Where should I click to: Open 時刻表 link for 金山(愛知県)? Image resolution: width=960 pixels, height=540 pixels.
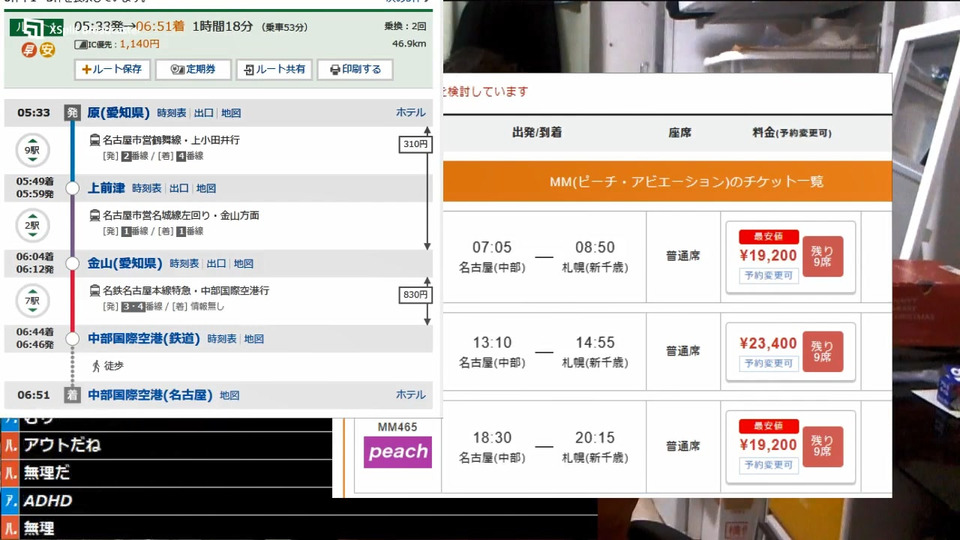point(184,263)
